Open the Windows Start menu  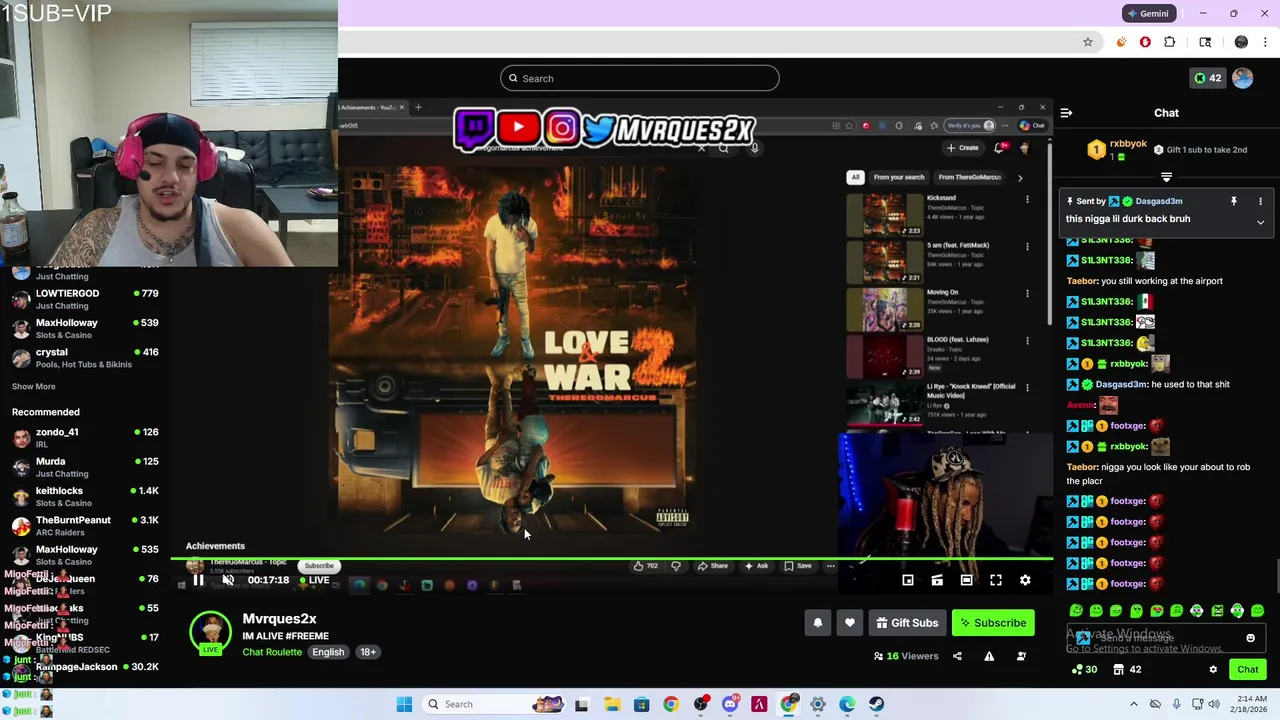click(x=404, y=704)
